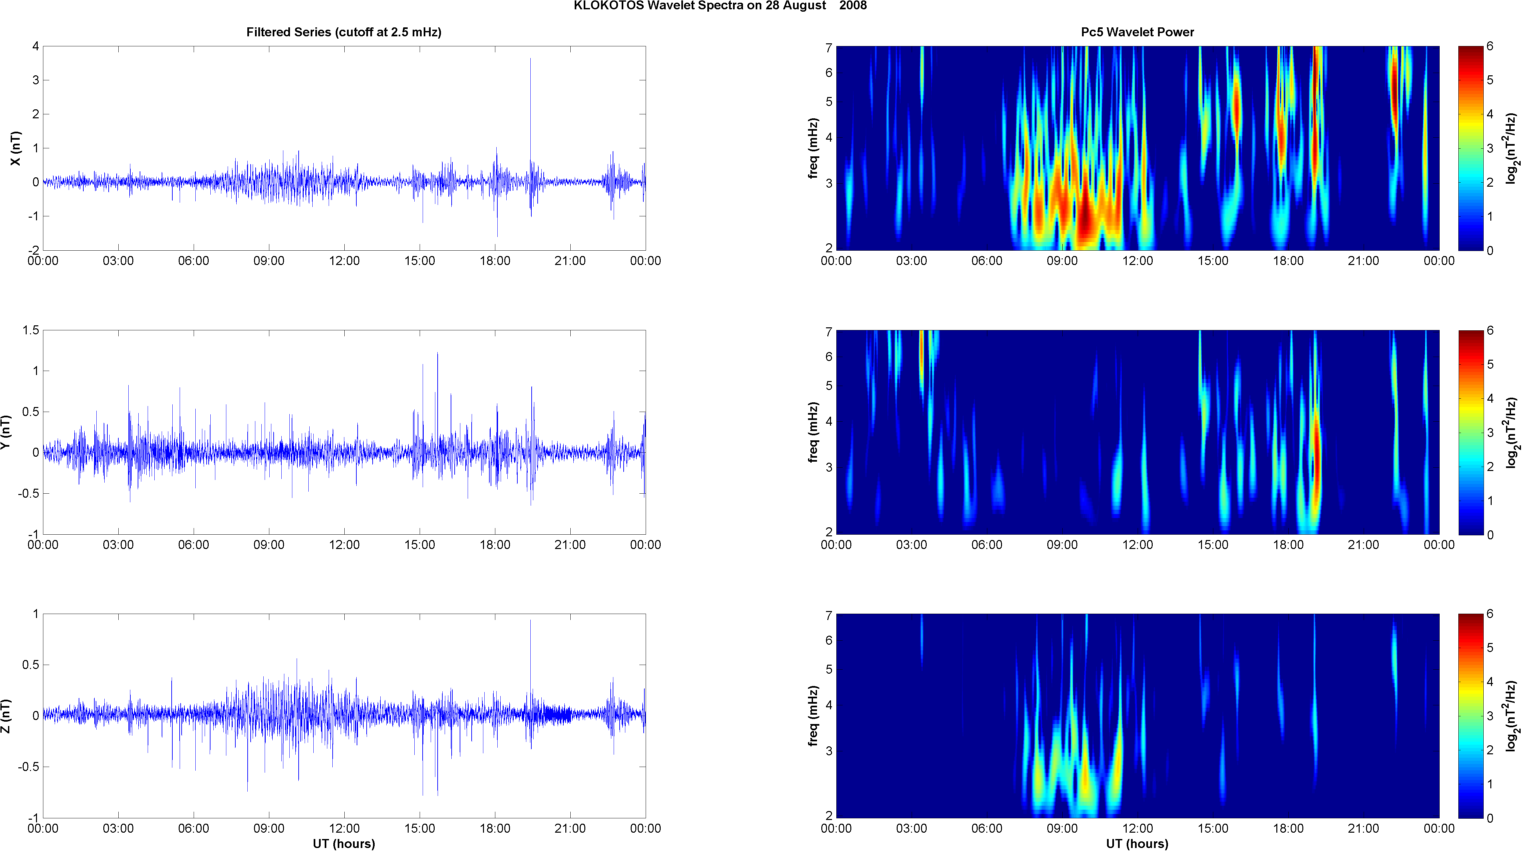Click the main title "KLOKOTOS Wavelet Spectra on 28 August 2008"
This screenshot has width=1522, height=851.
pos(720,6)
